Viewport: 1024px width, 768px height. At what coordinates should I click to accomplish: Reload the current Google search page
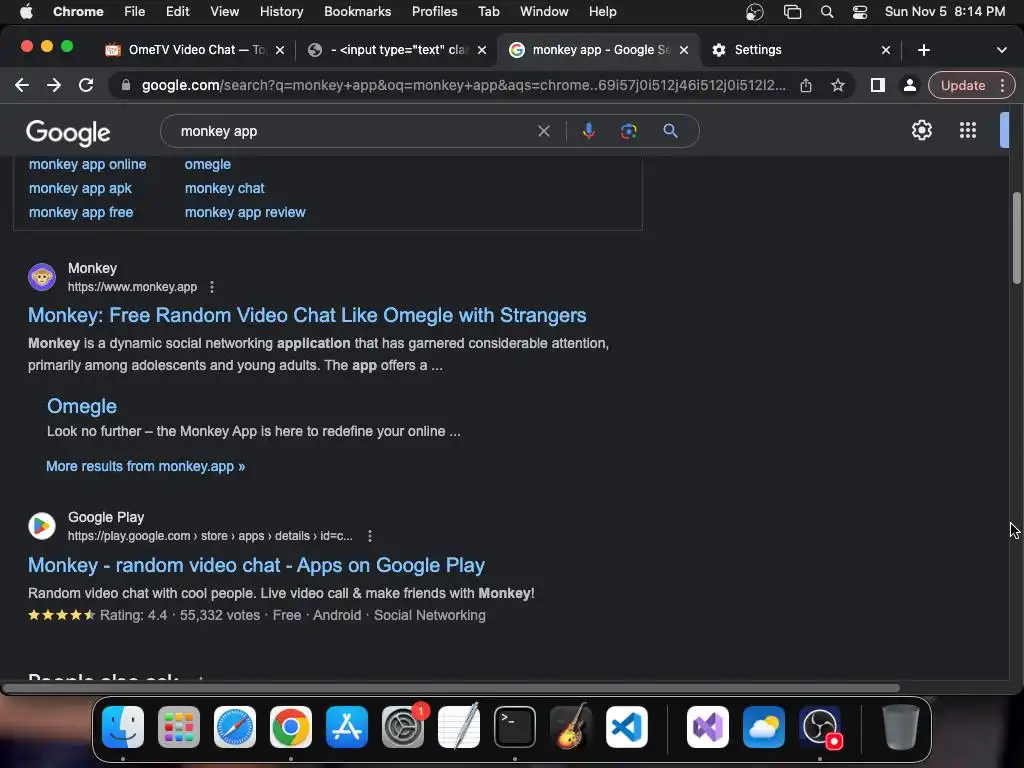(x=86, y=85)
